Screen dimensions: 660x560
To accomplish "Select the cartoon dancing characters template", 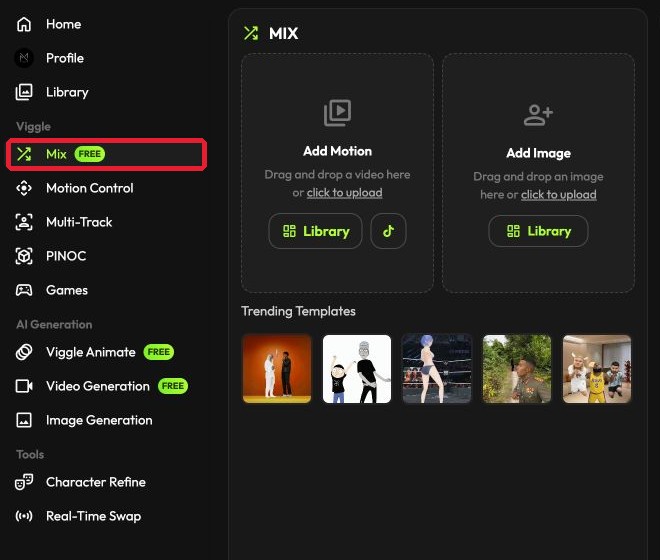I will click(x=357, y=369).
